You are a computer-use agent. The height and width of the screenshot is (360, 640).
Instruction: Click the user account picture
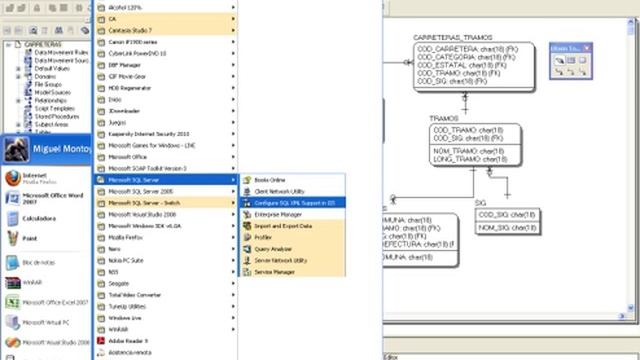(17, 149)
